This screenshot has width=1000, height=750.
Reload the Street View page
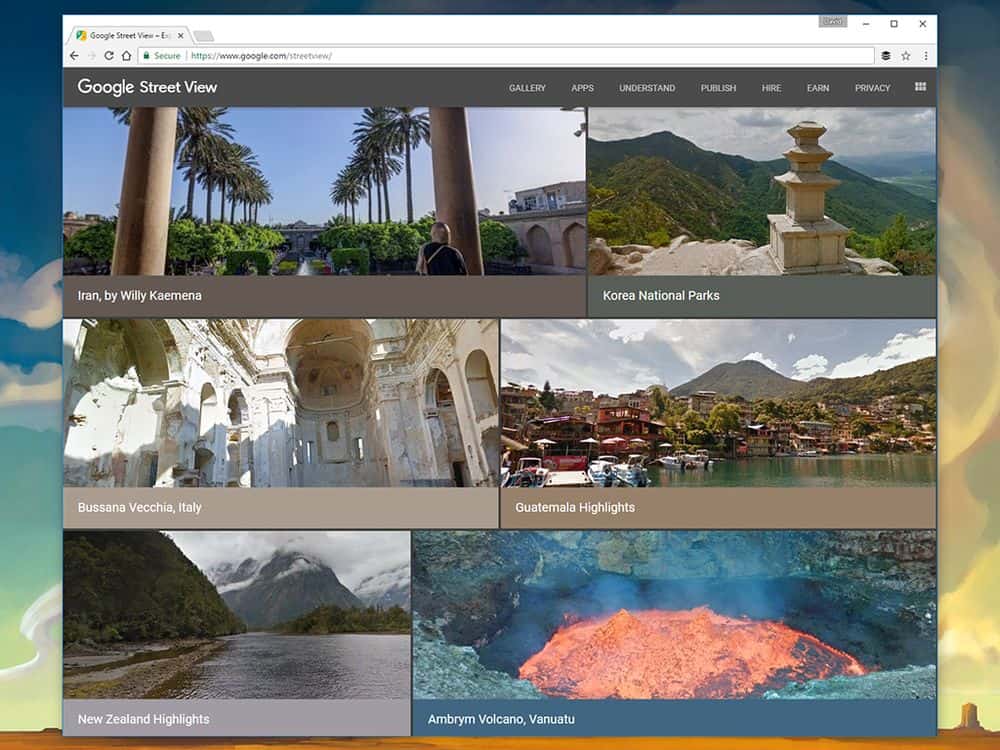click(x=109, y=56)
